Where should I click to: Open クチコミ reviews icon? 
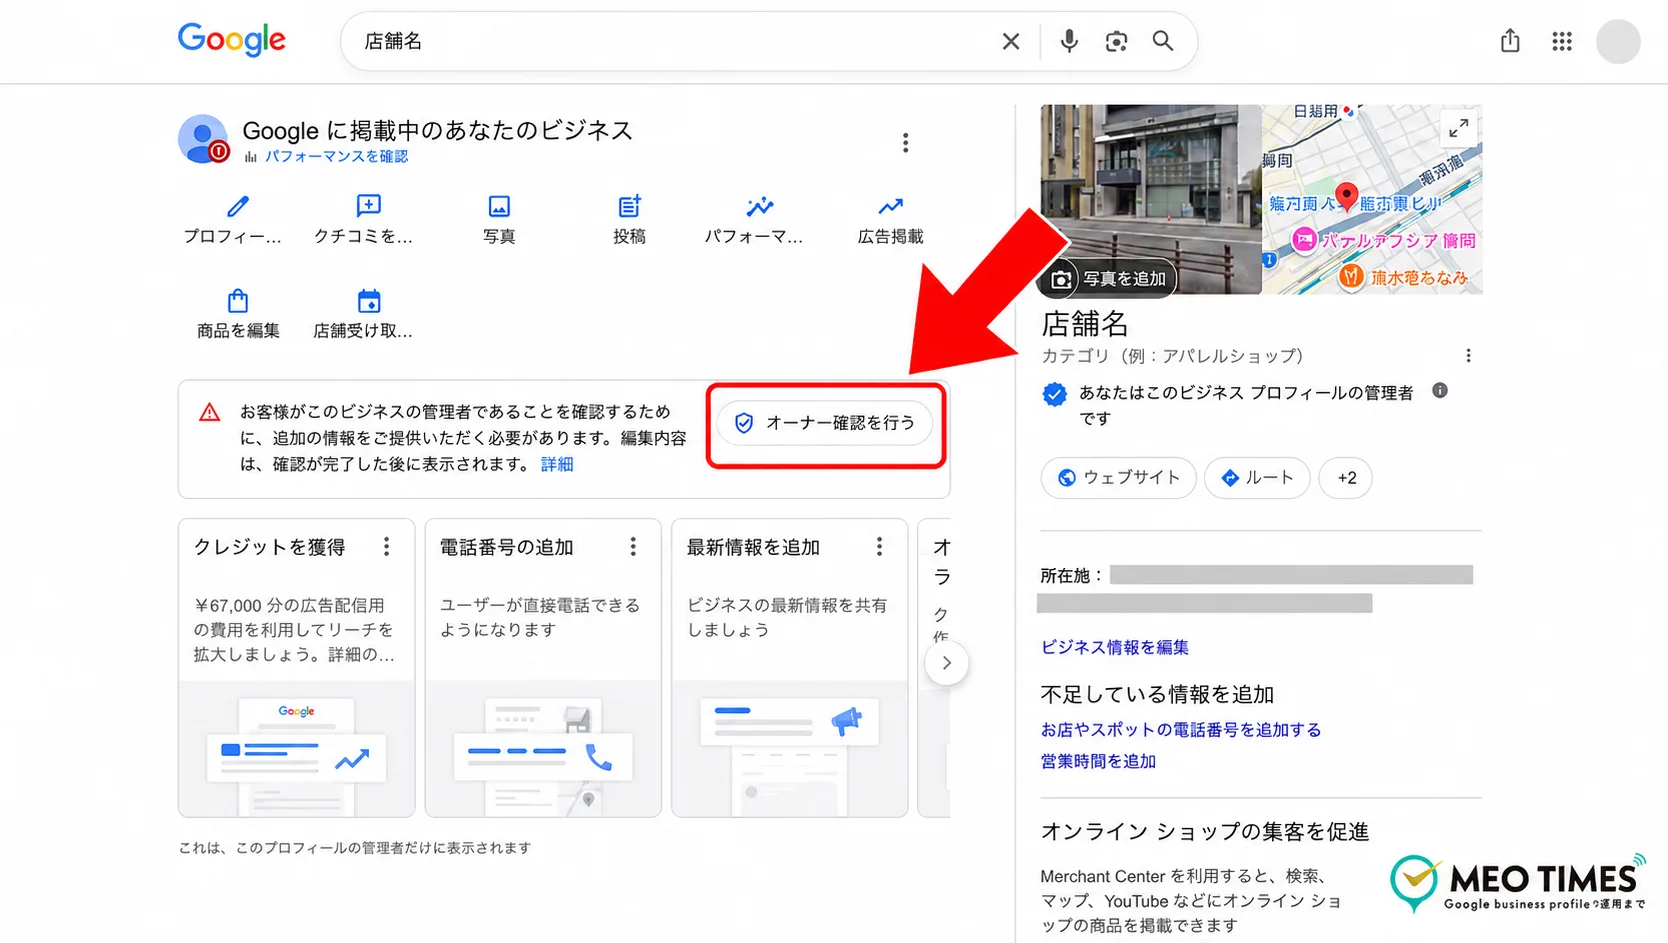(x=368, y=207)
